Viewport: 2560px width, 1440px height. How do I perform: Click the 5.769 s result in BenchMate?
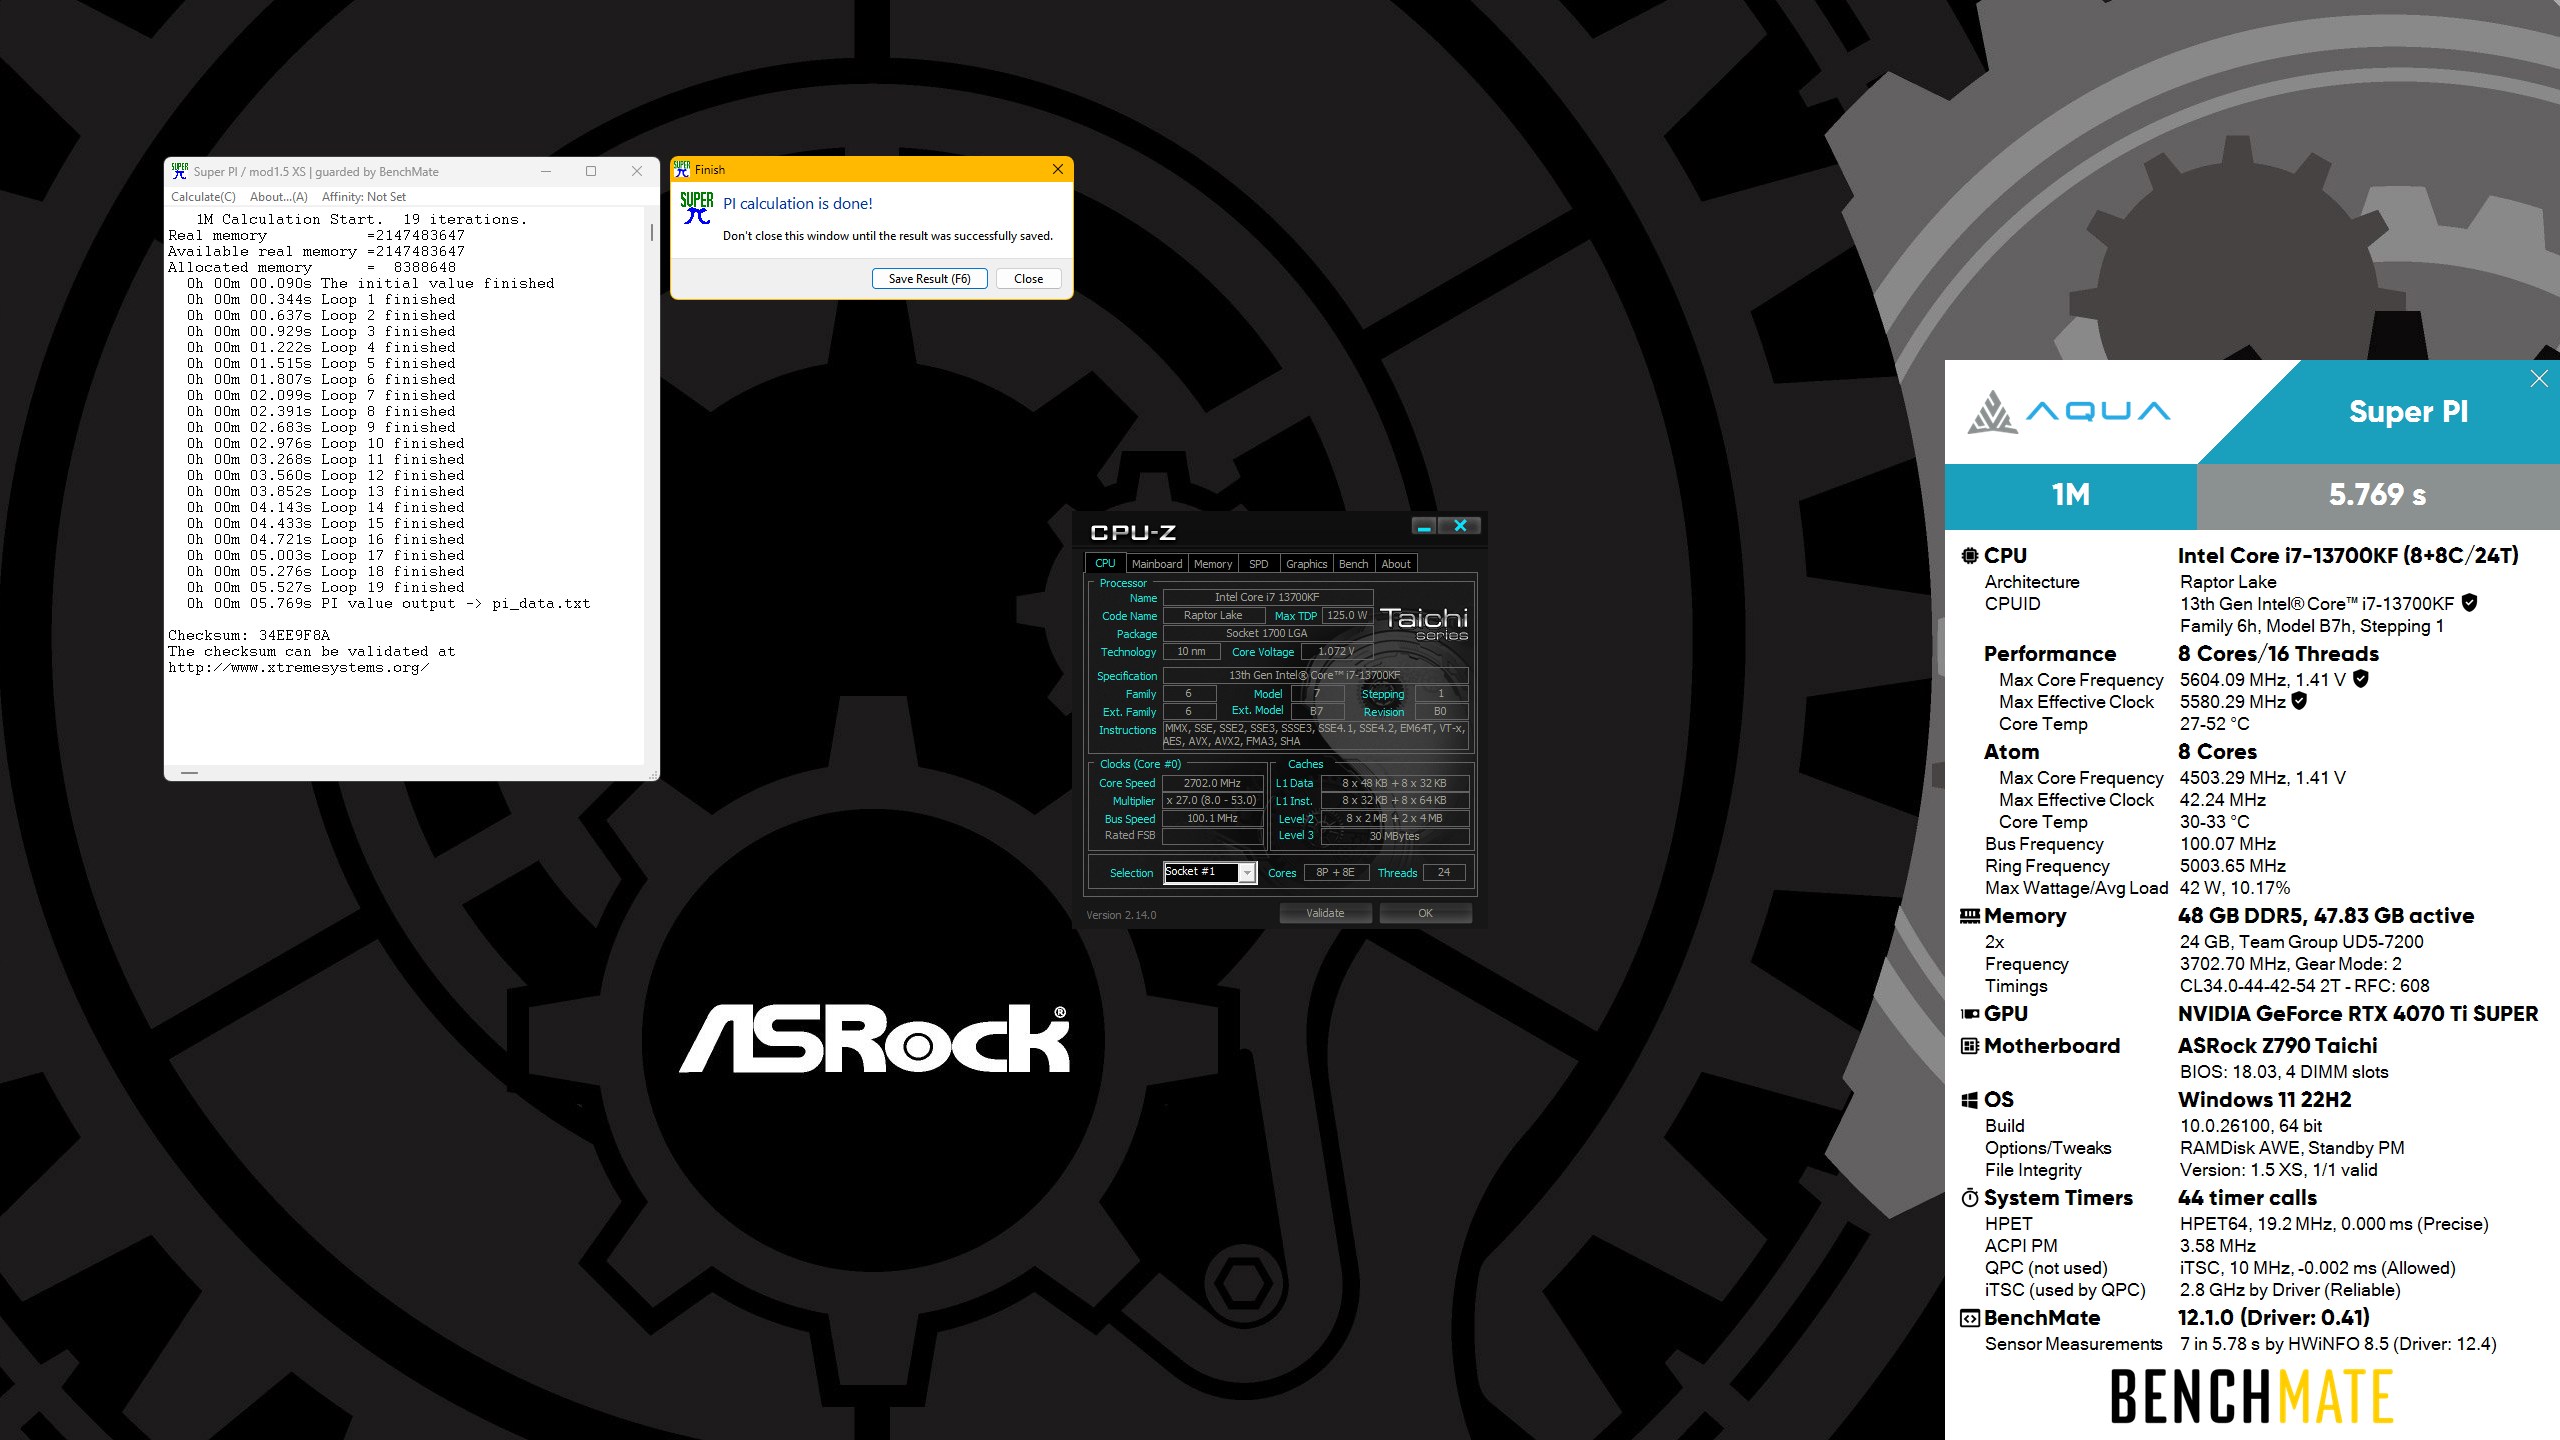[x=2377, y=495]
